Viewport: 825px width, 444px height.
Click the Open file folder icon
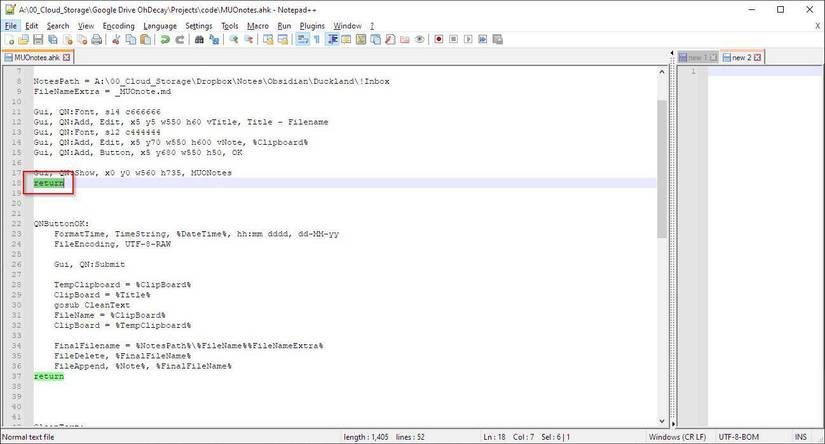click(23, 39)
